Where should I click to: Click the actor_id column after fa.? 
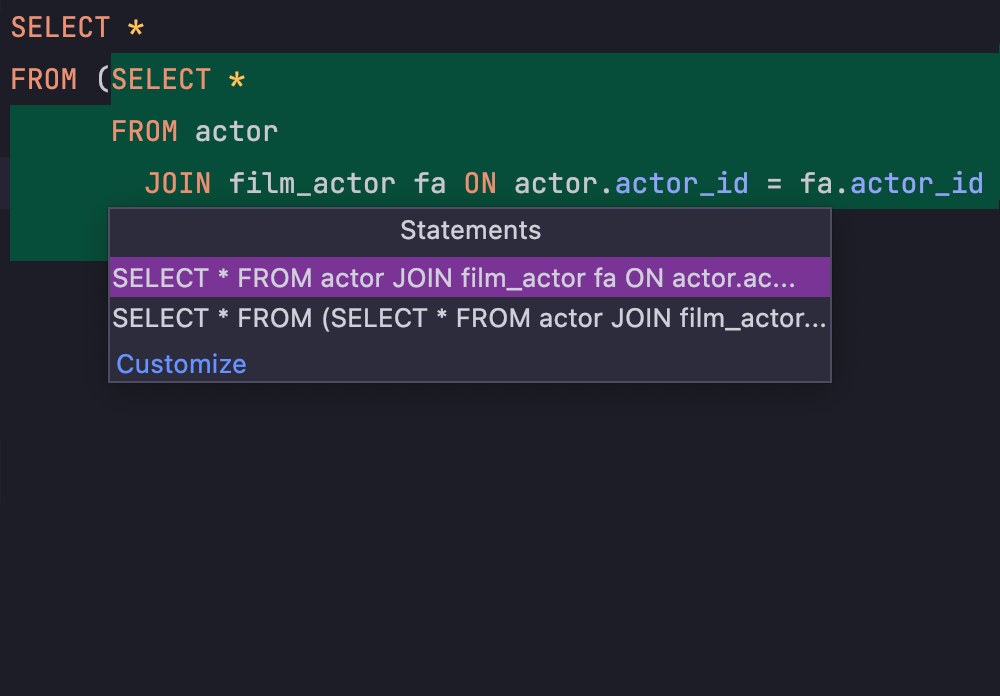point(917,183)
